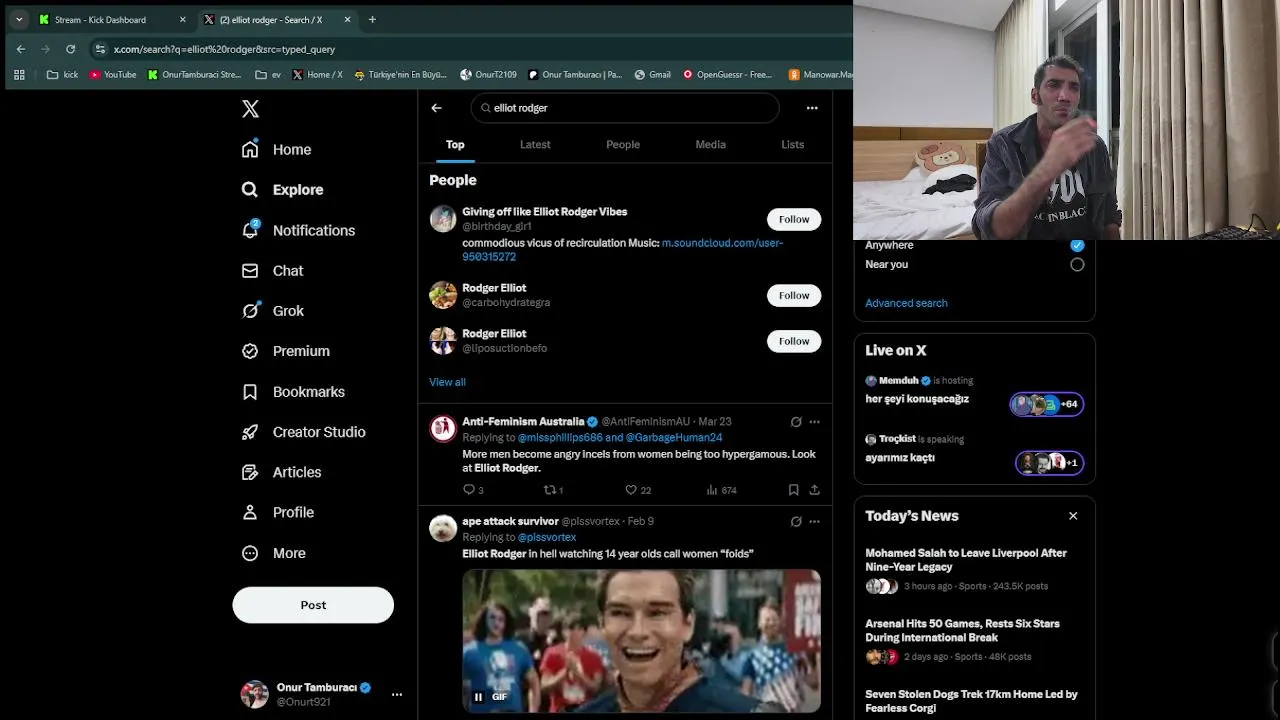Viewport: 1280px width, 720px height.
Task: Click the X logo in sidebar
Action: (x=250, y=109)
